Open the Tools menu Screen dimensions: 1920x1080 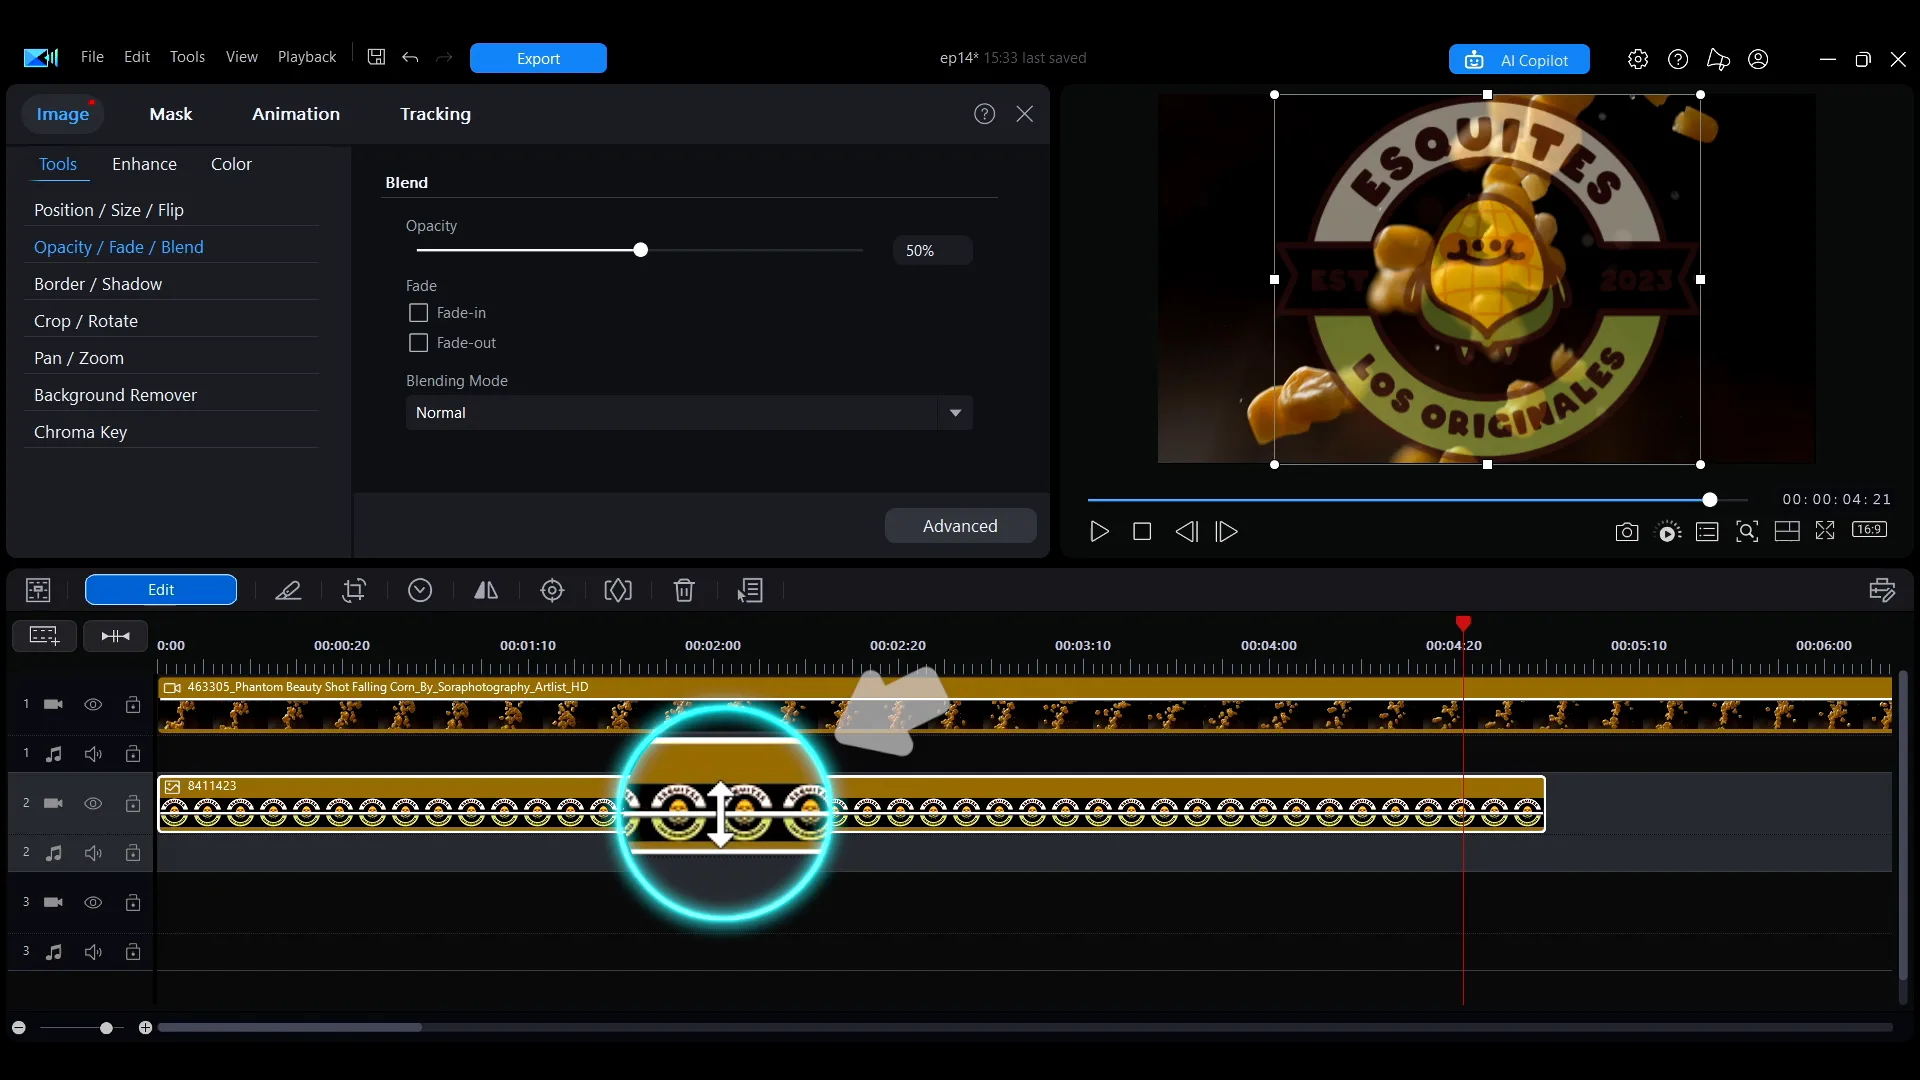click(x=187, y=57)
